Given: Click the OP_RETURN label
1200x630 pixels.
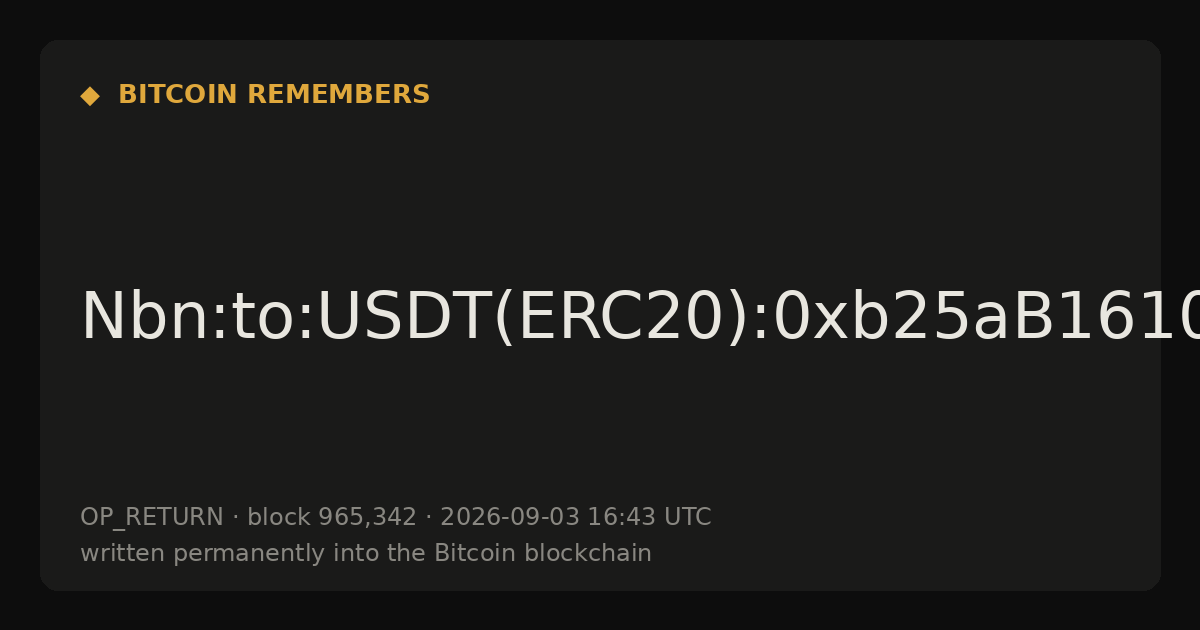Looking at the screenshot, I should [152, 518].
